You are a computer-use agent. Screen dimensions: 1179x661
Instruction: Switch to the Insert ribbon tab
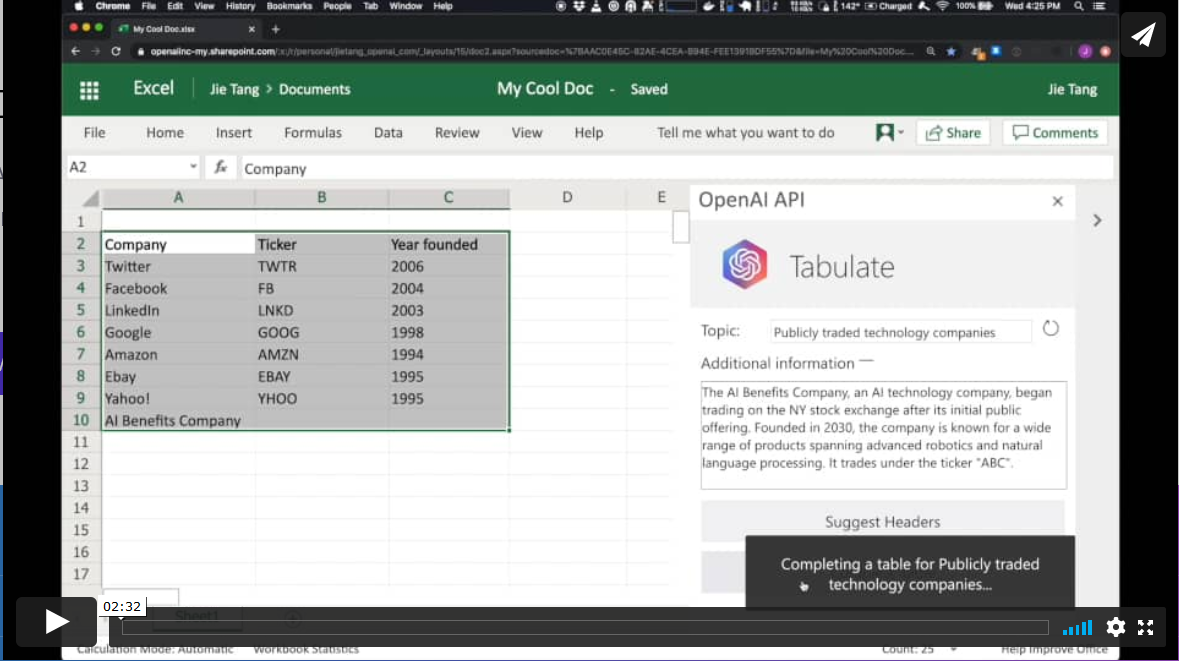coord(234,132)
